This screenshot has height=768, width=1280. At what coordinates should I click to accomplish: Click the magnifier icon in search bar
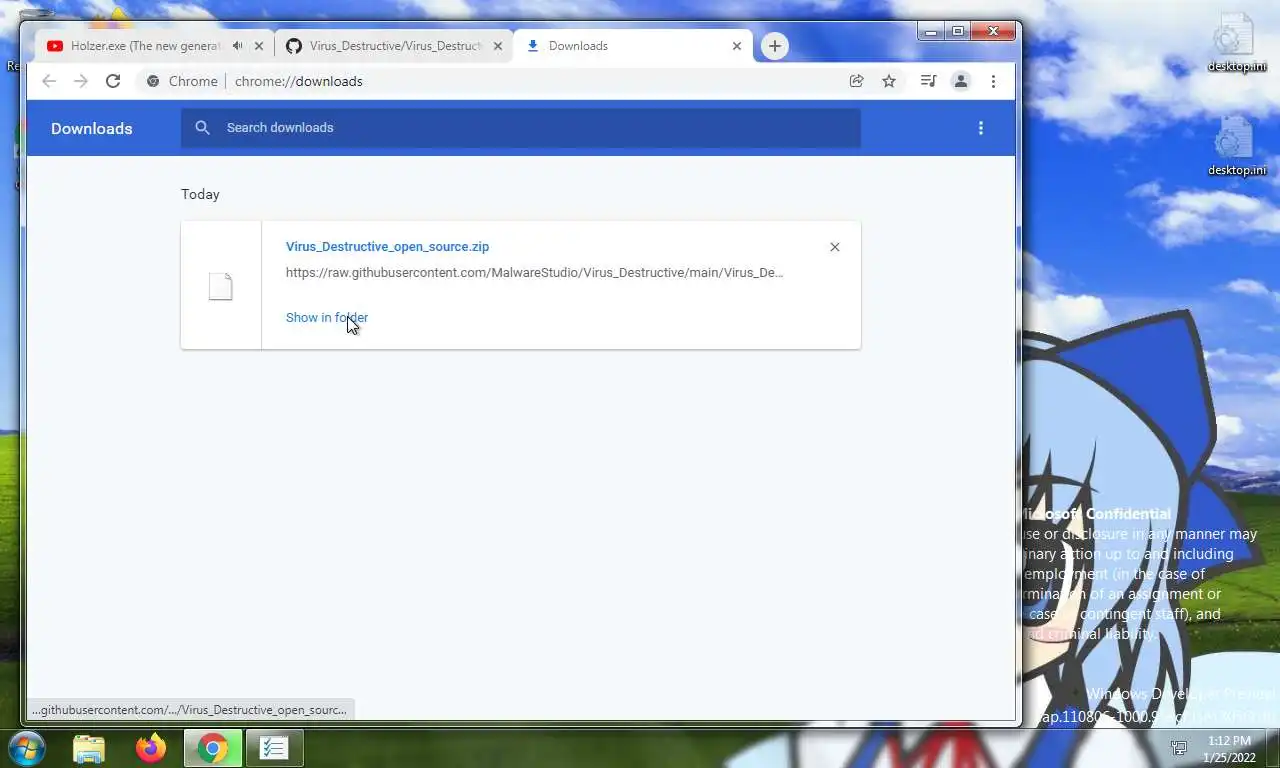click(203, 128)
